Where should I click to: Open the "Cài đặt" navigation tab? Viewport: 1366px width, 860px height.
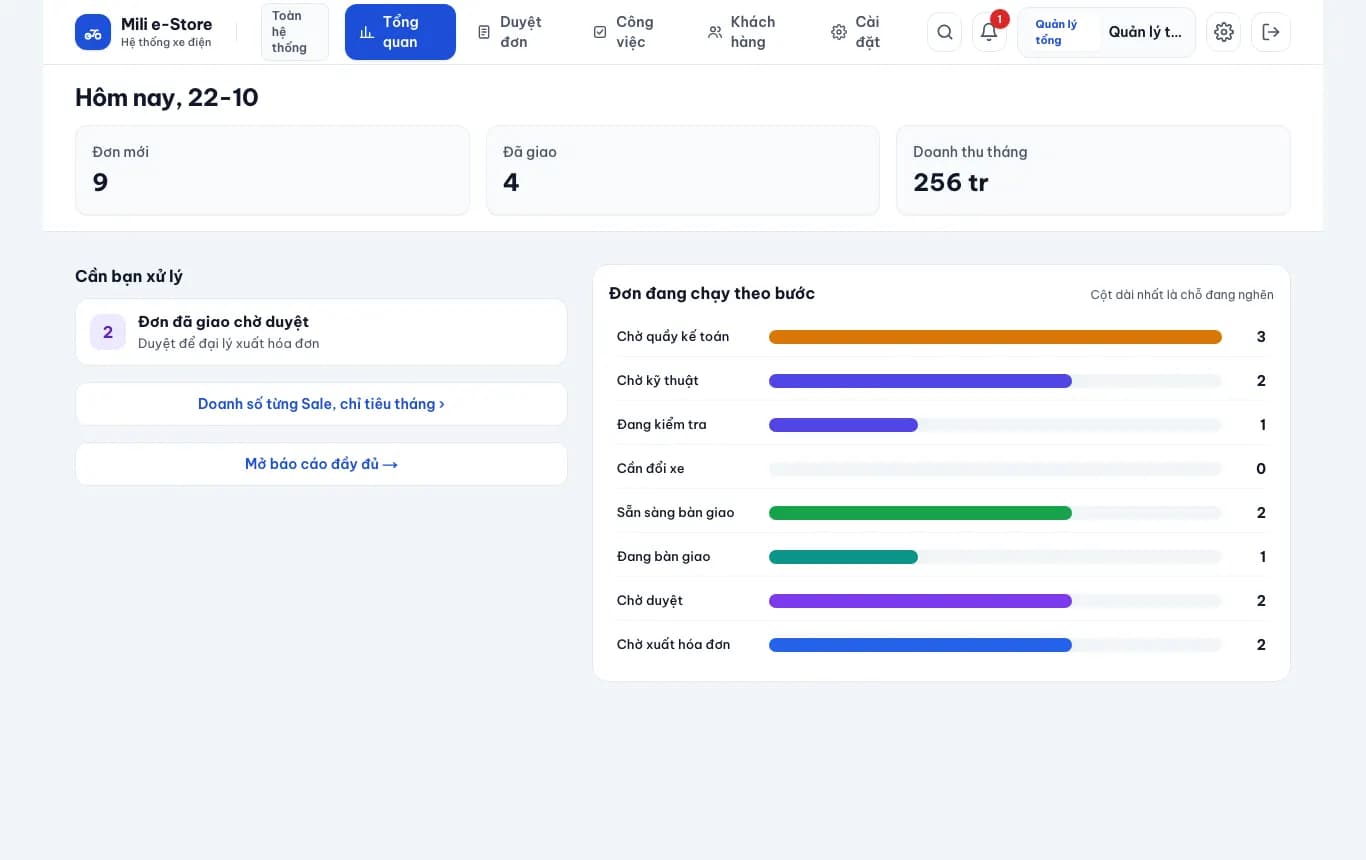857,32
